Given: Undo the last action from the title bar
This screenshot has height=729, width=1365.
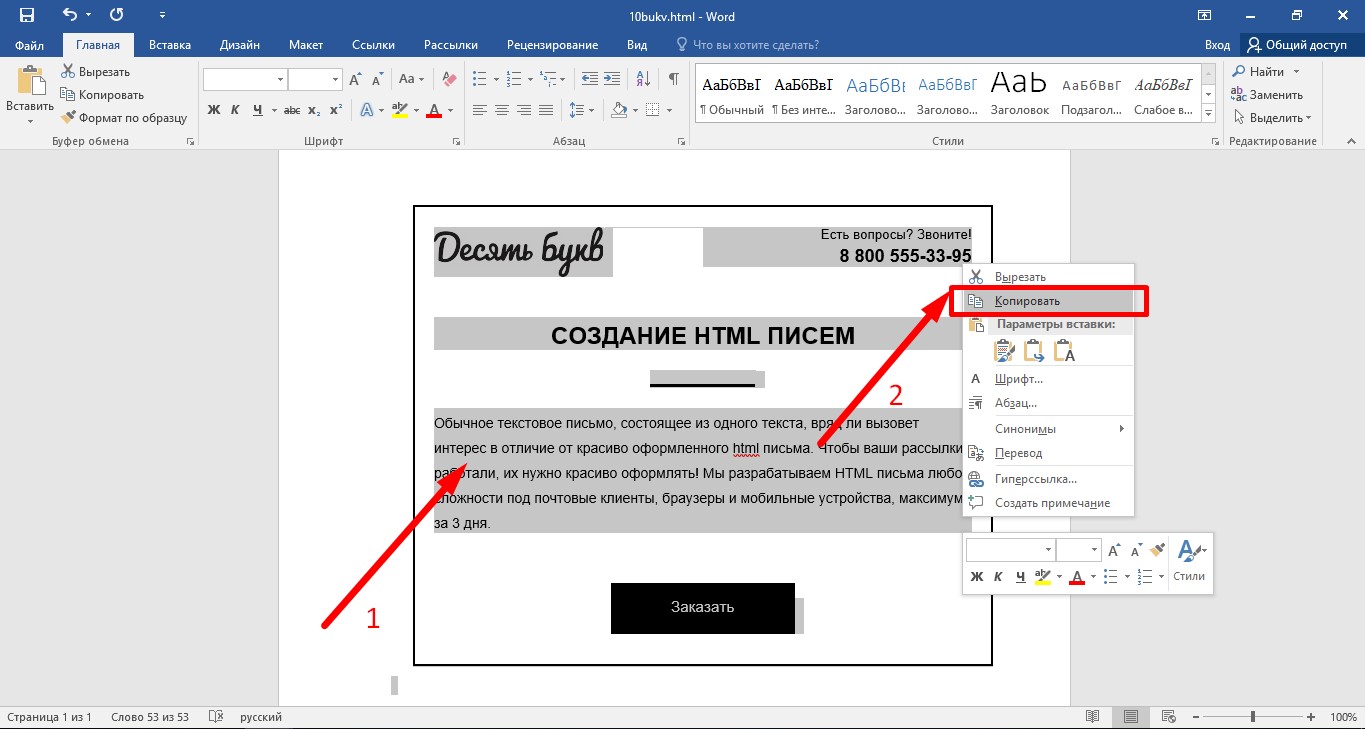Looking at the screenshot, I should 69,15.
